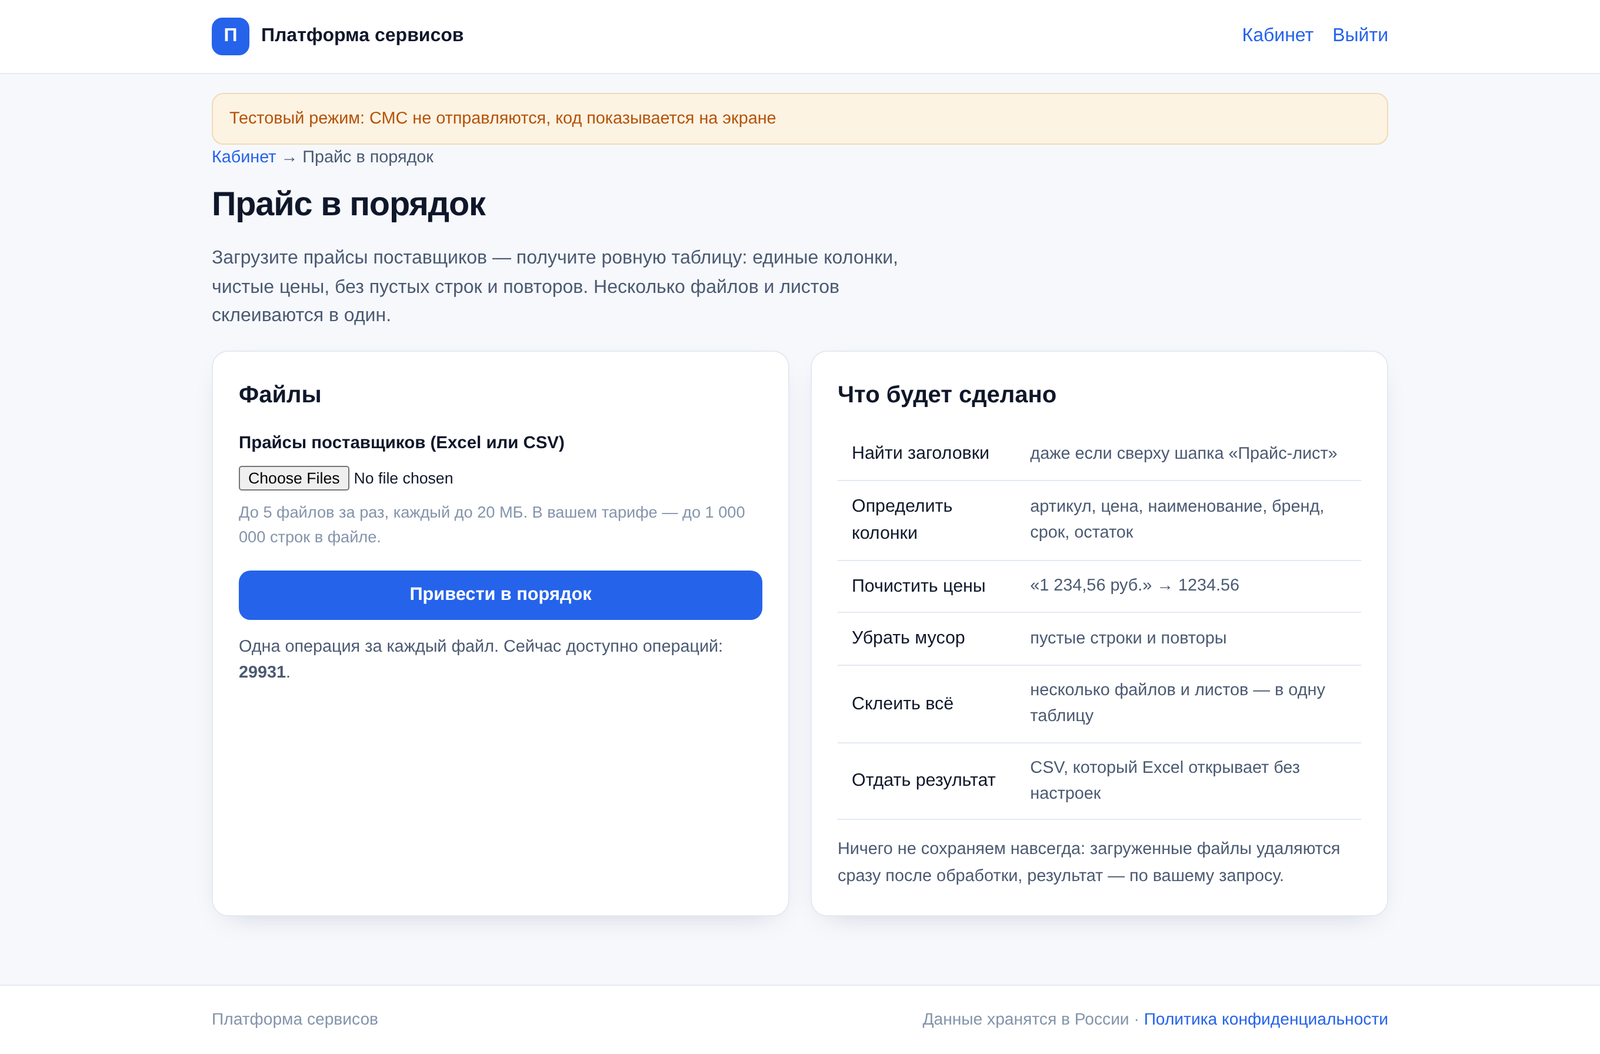Click the Choose Files button
Image resolution: width=1600 pixels, height=1054 pixels.
(294, 478)
